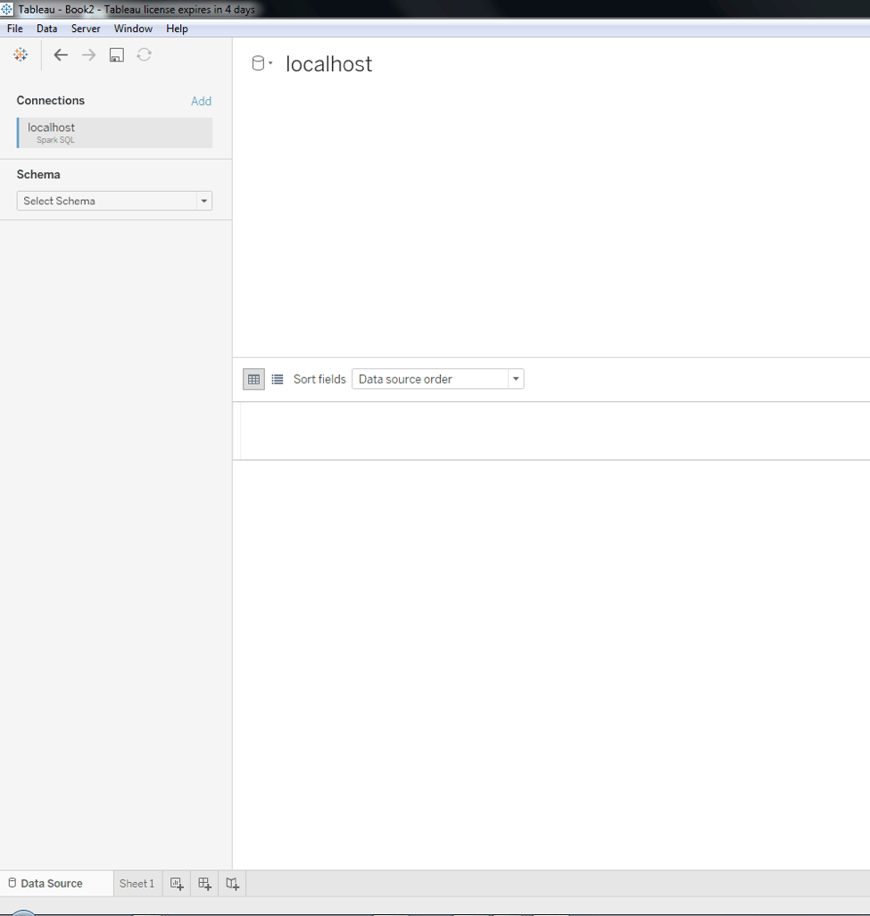This screenshot has height=916, width=870.
Task: Open the File menu
Action: pyautogui.click(x=15, y=29)
